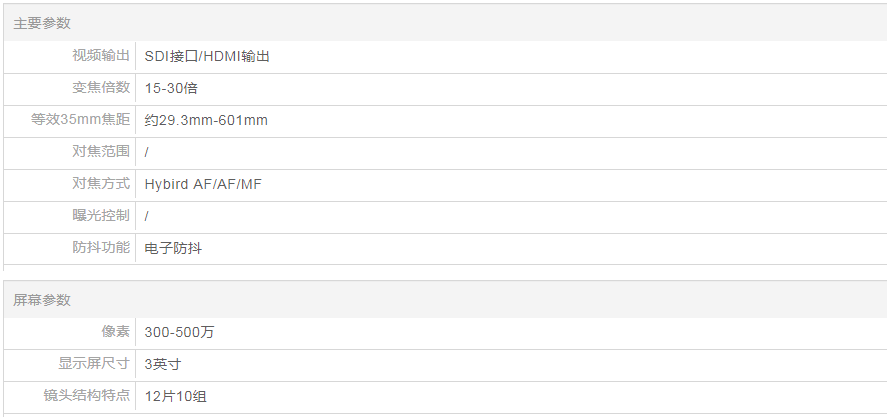Click the 主要参数 section header
The image size is (890, 417).
(x=42, y=23)
